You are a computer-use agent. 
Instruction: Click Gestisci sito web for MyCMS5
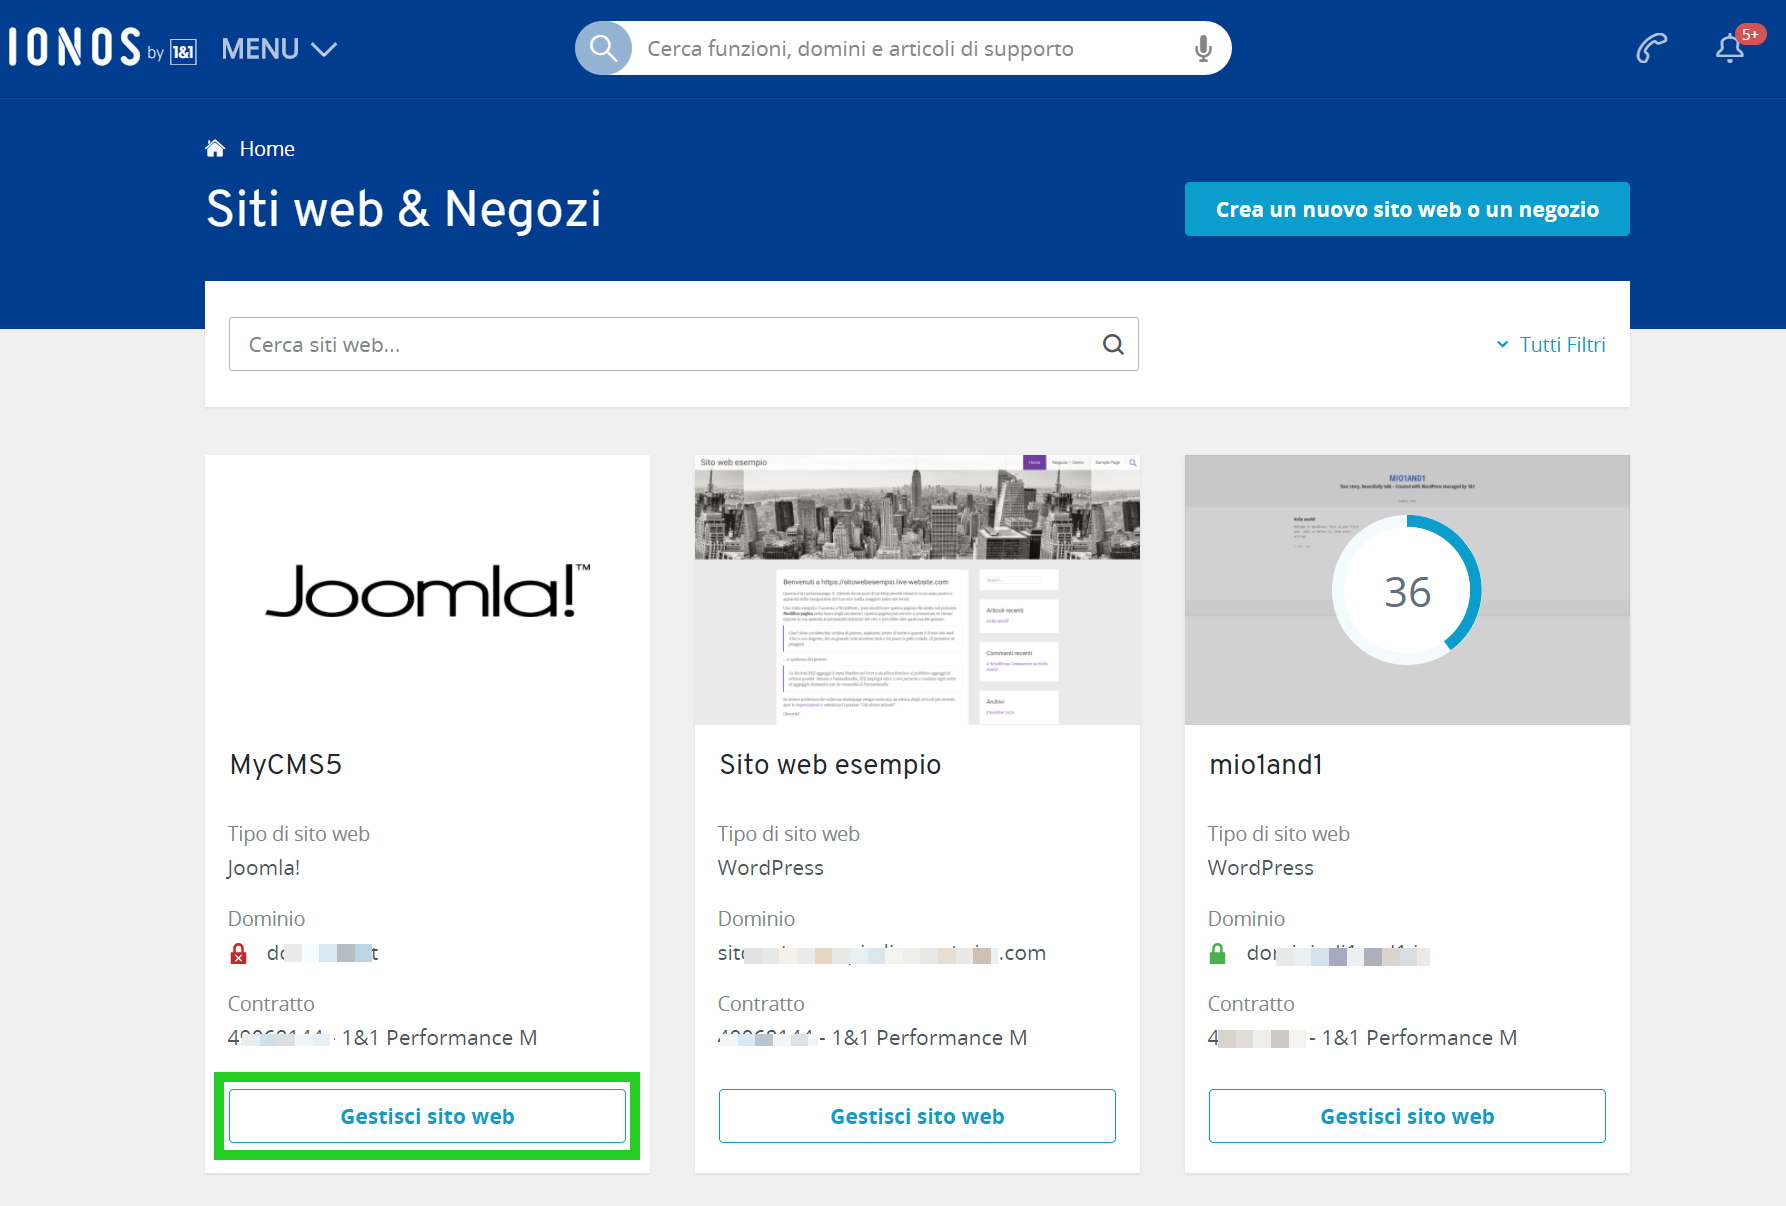[x=427, y=1116]
